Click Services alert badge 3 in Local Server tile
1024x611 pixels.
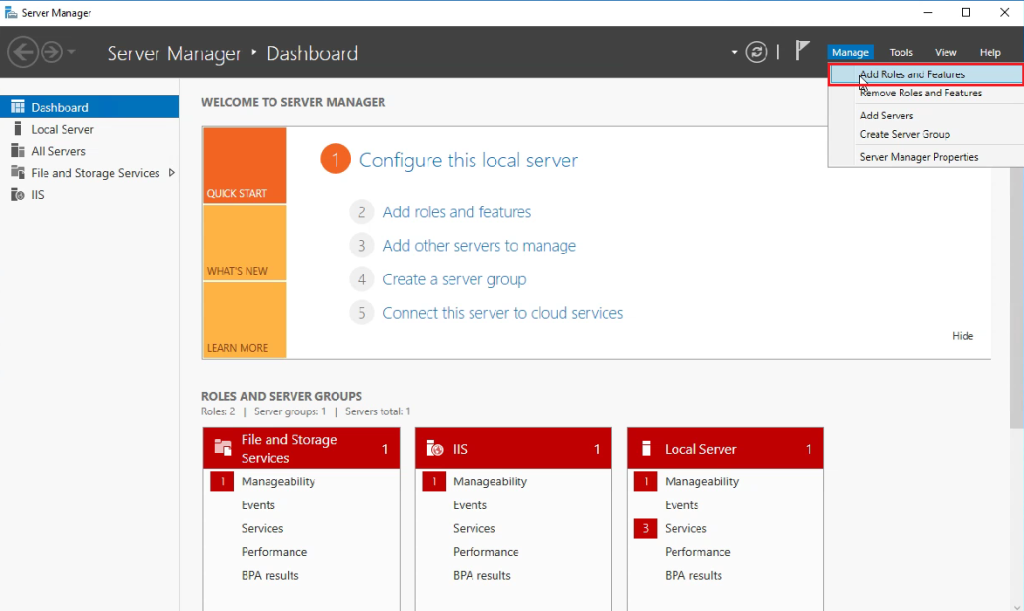tap(645, 529)
